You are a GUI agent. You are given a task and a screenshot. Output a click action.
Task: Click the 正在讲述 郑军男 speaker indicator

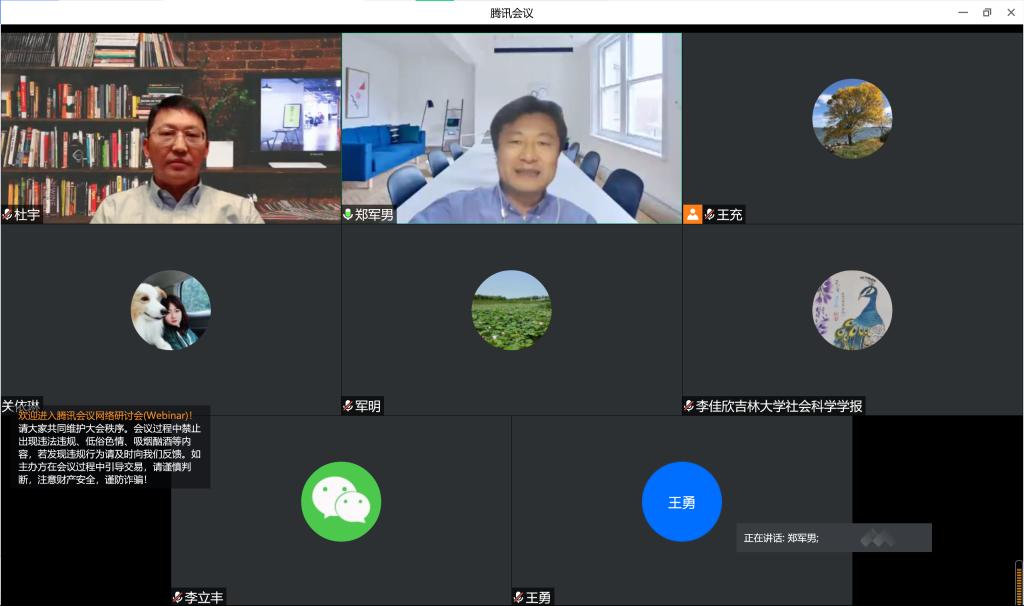(x=781, y=538)
